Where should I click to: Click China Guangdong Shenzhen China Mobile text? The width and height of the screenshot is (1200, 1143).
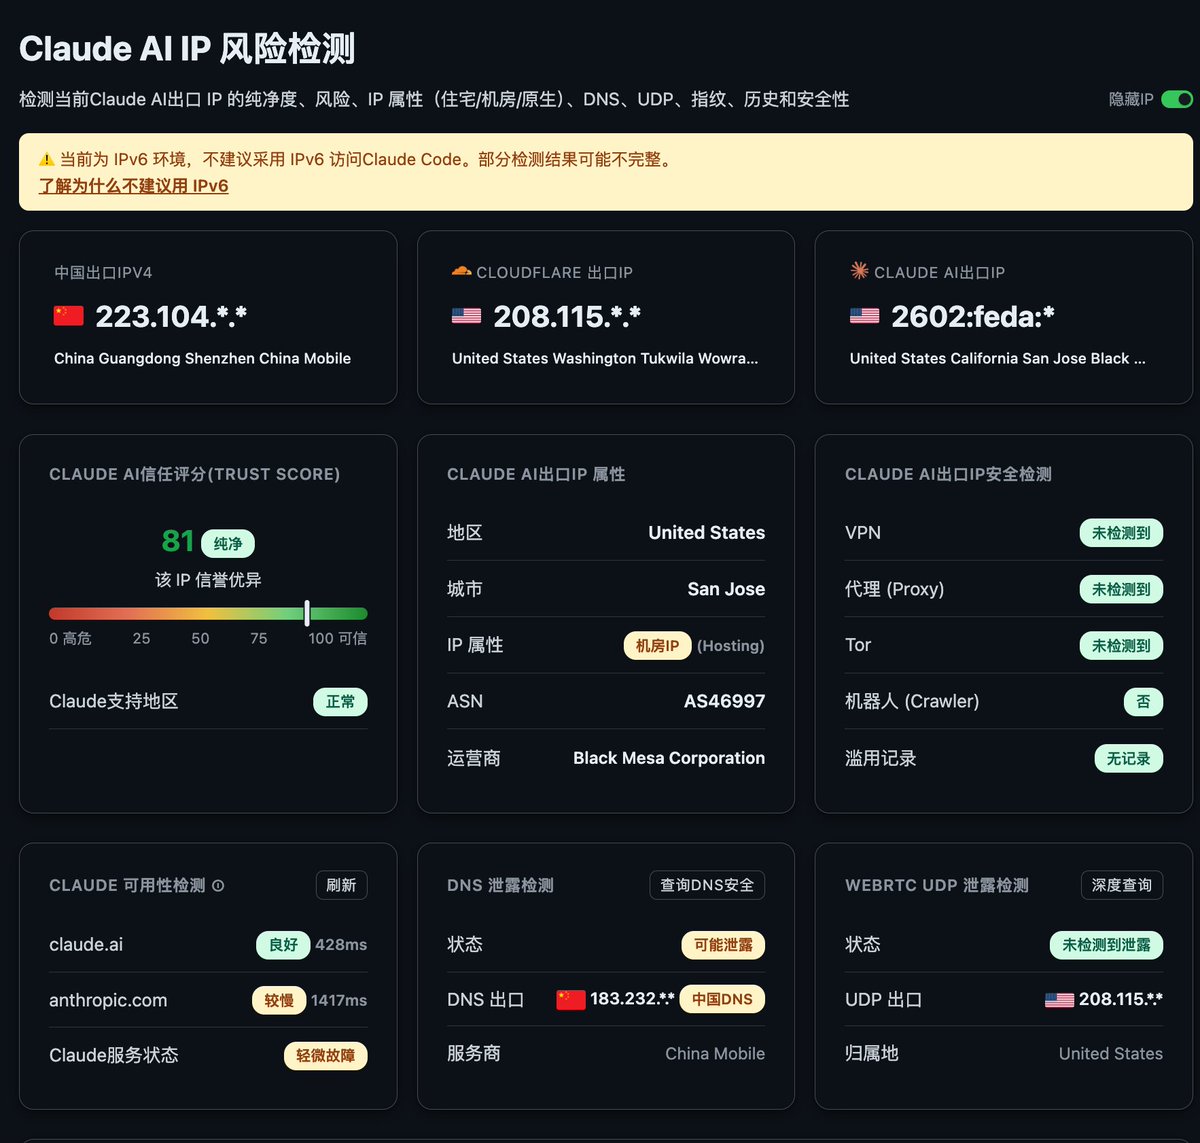pos(202,358)
